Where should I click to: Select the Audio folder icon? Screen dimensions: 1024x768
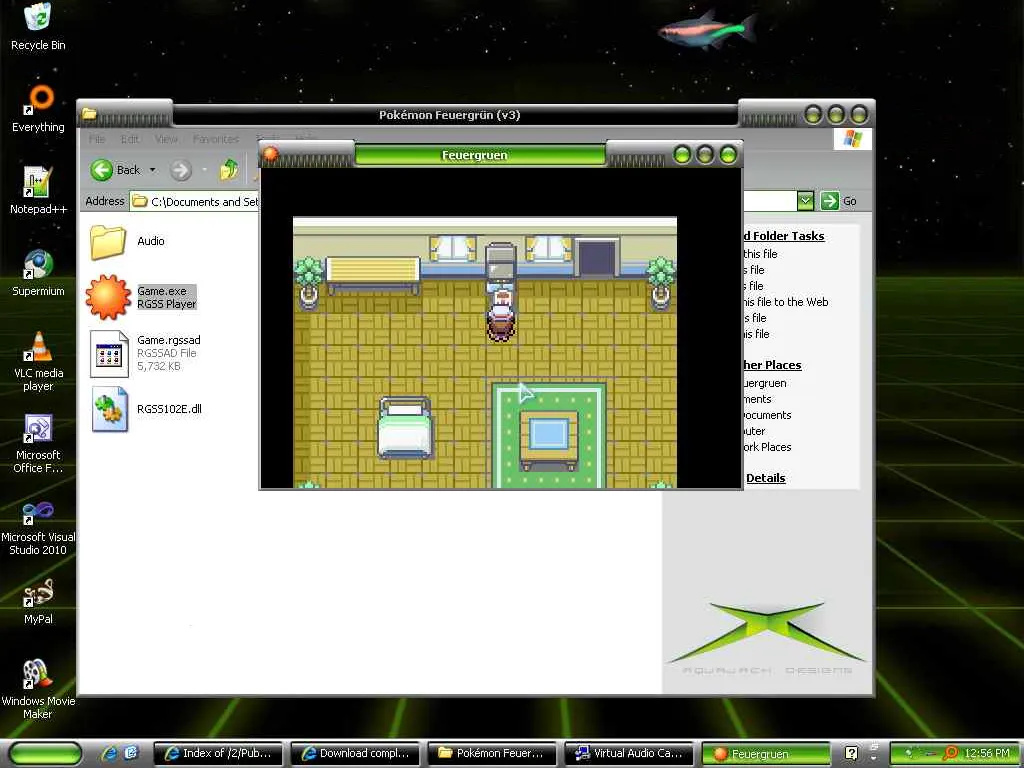click(x=108, y=242)
